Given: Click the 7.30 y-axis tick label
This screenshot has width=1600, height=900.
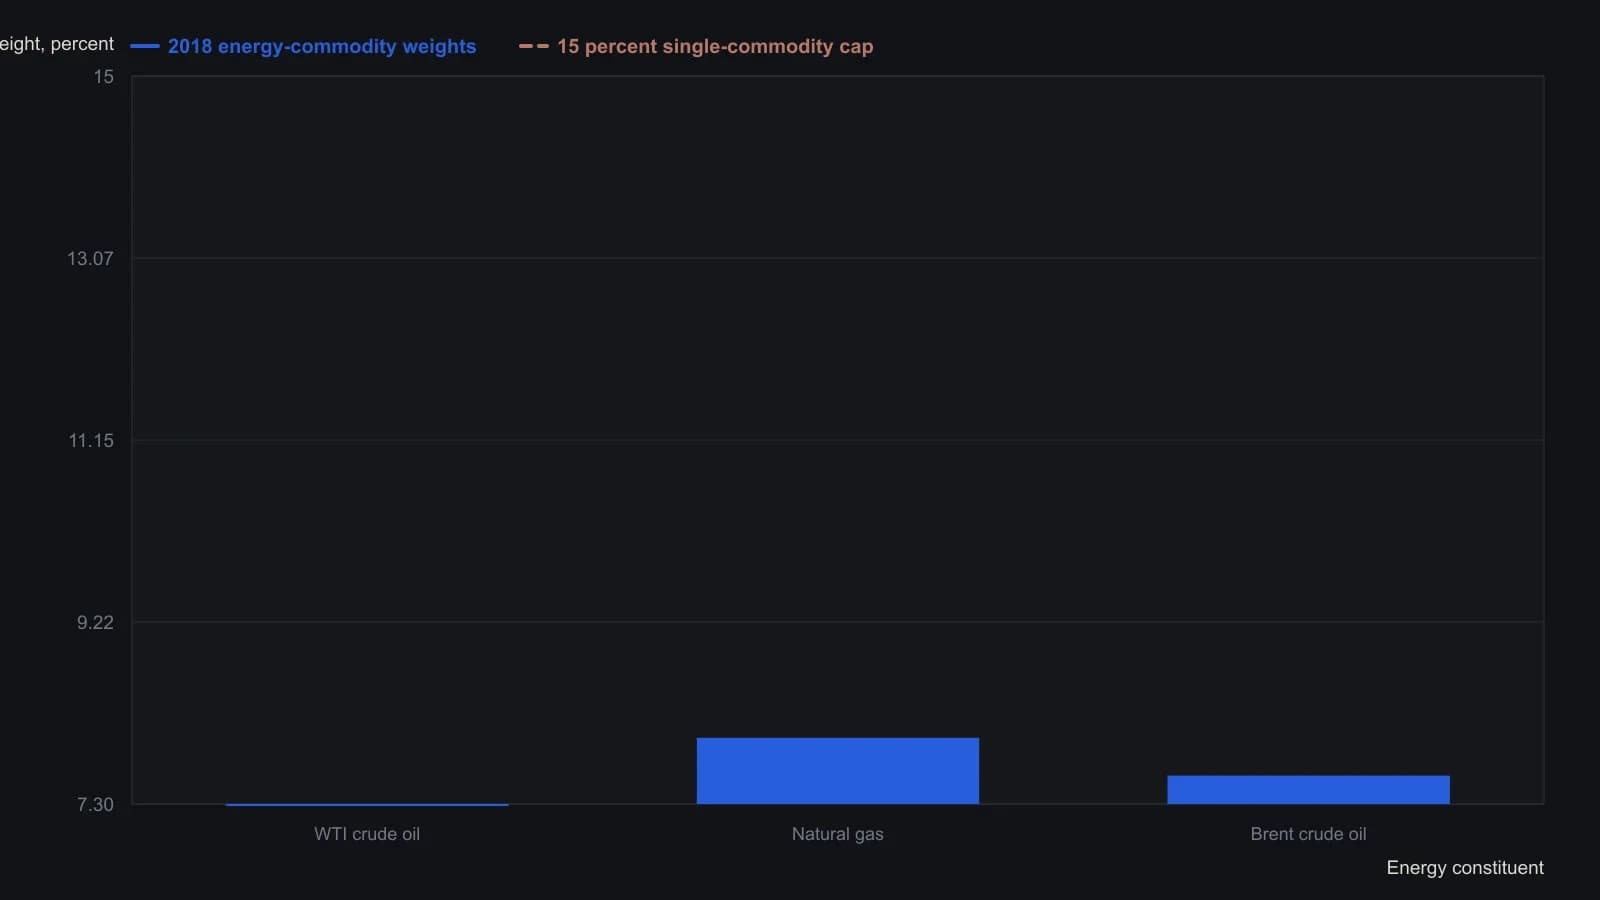Looking at the screenshot, I should 95,805.
